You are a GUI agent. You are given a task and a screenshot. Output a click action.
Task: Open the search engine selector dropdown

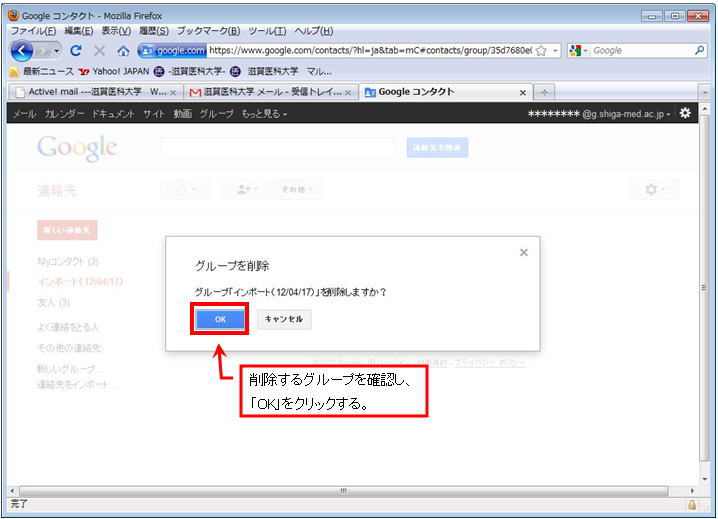point(578,50)
